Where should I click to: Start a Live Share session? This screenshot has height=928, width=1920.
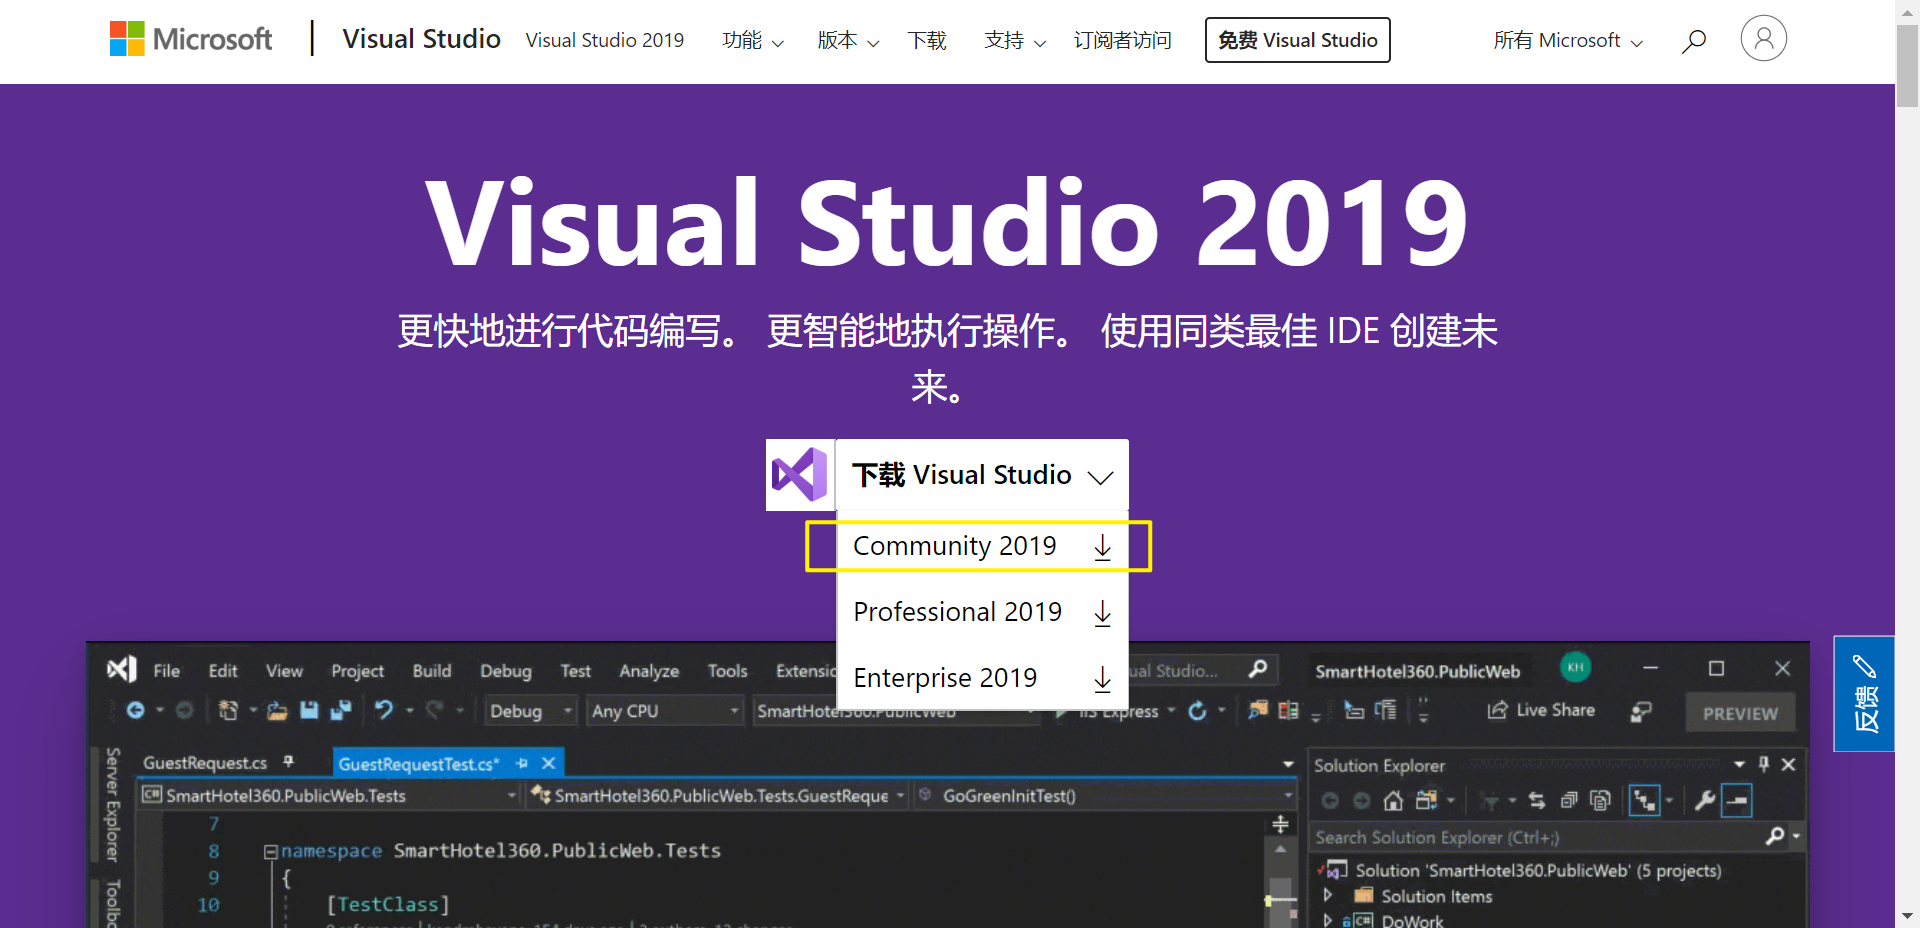(x=1540, y=710)
